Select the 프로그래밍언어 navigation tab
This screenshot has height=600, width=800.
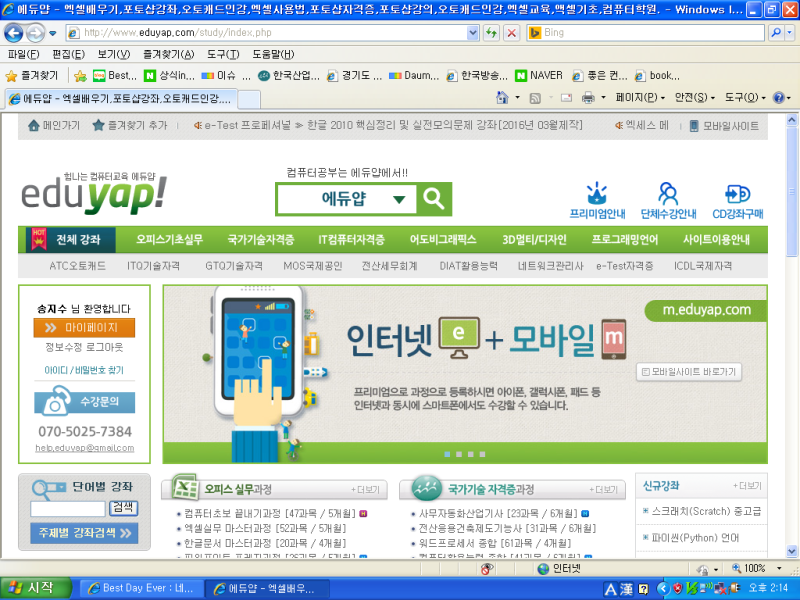(625, 239)
